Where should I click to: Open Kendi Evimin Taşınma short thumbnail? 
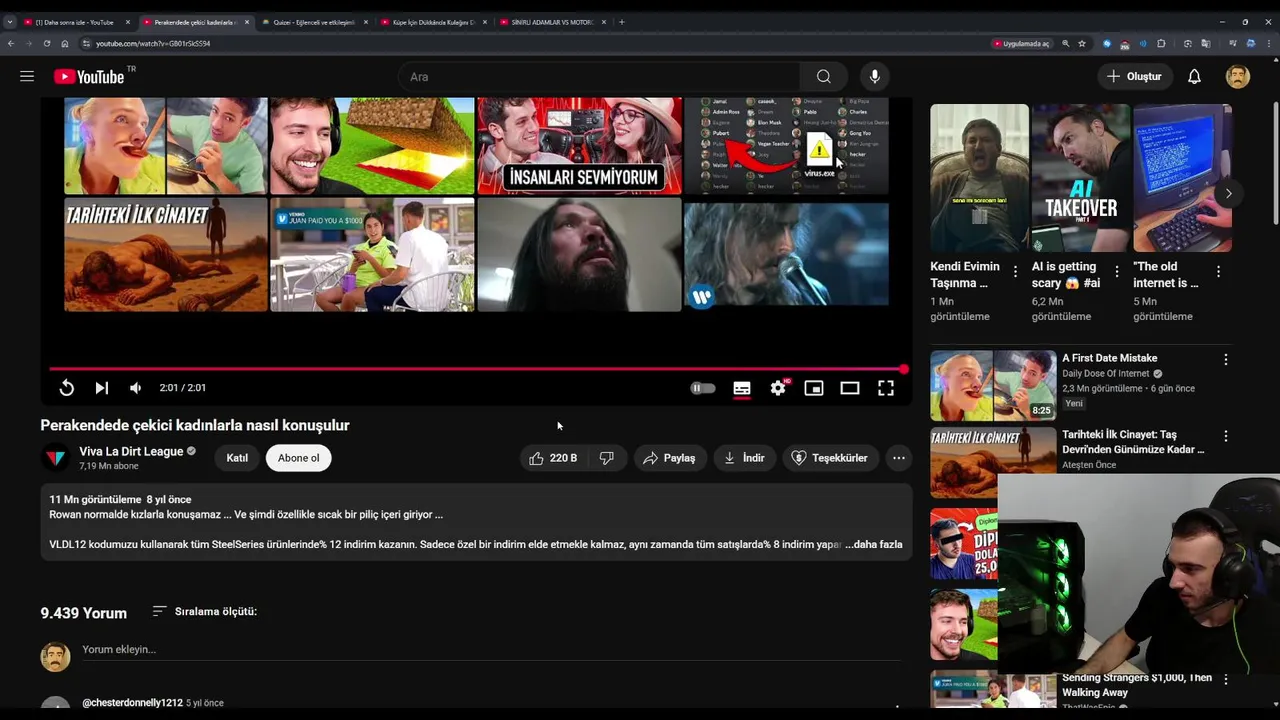click(x=979, y=178)
